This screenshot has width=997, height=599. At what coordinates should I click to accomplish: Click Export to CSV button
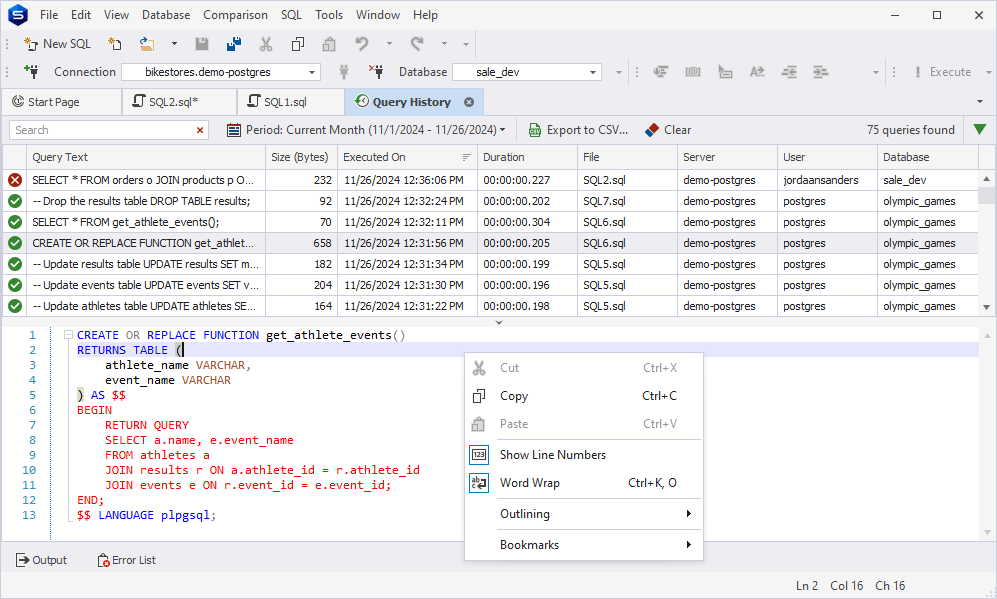coord(578,130)
